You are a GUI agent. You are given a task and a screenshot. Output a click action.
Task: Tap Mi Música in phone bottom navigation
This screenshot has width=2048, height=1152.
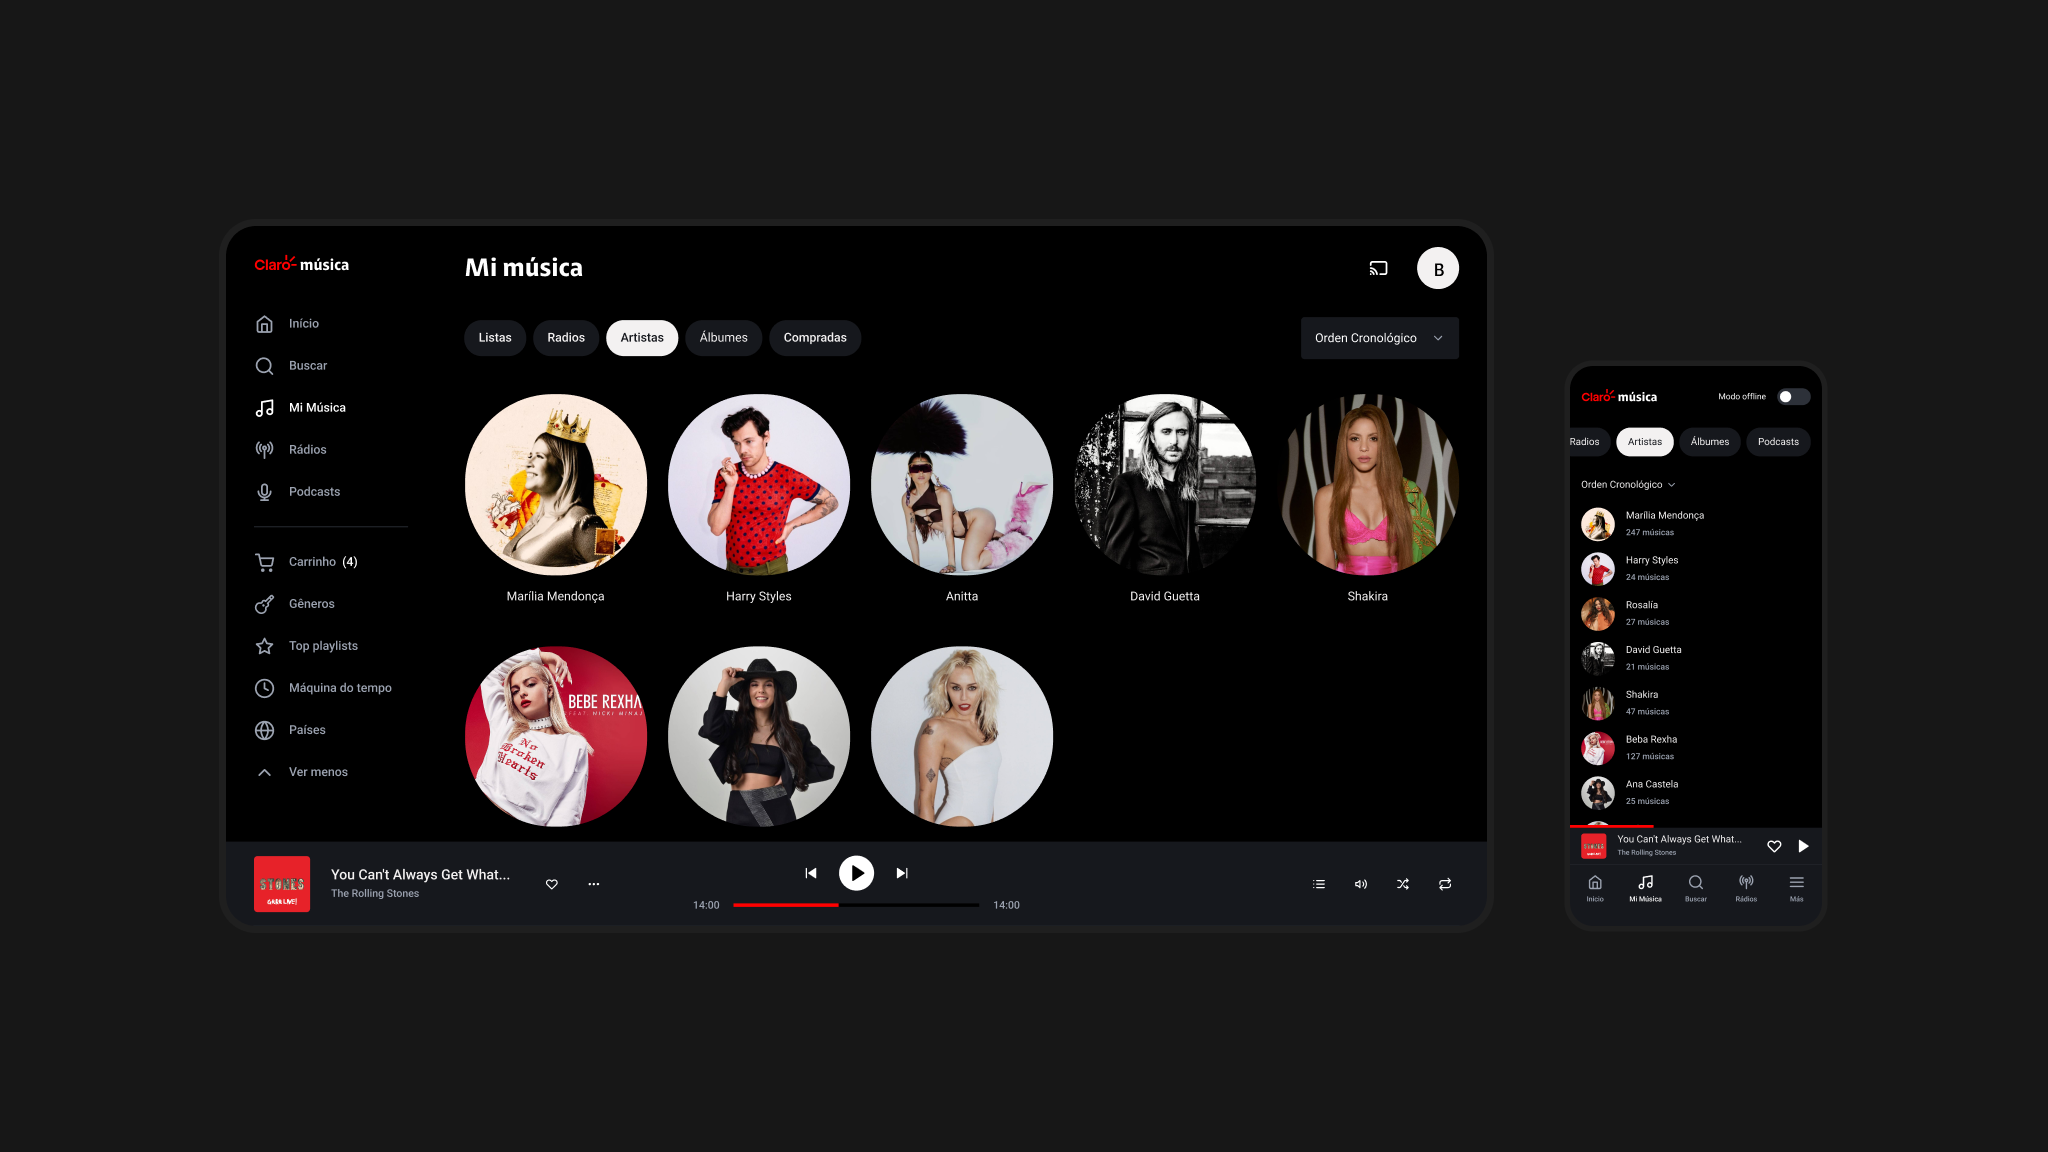pos(1645,888)
